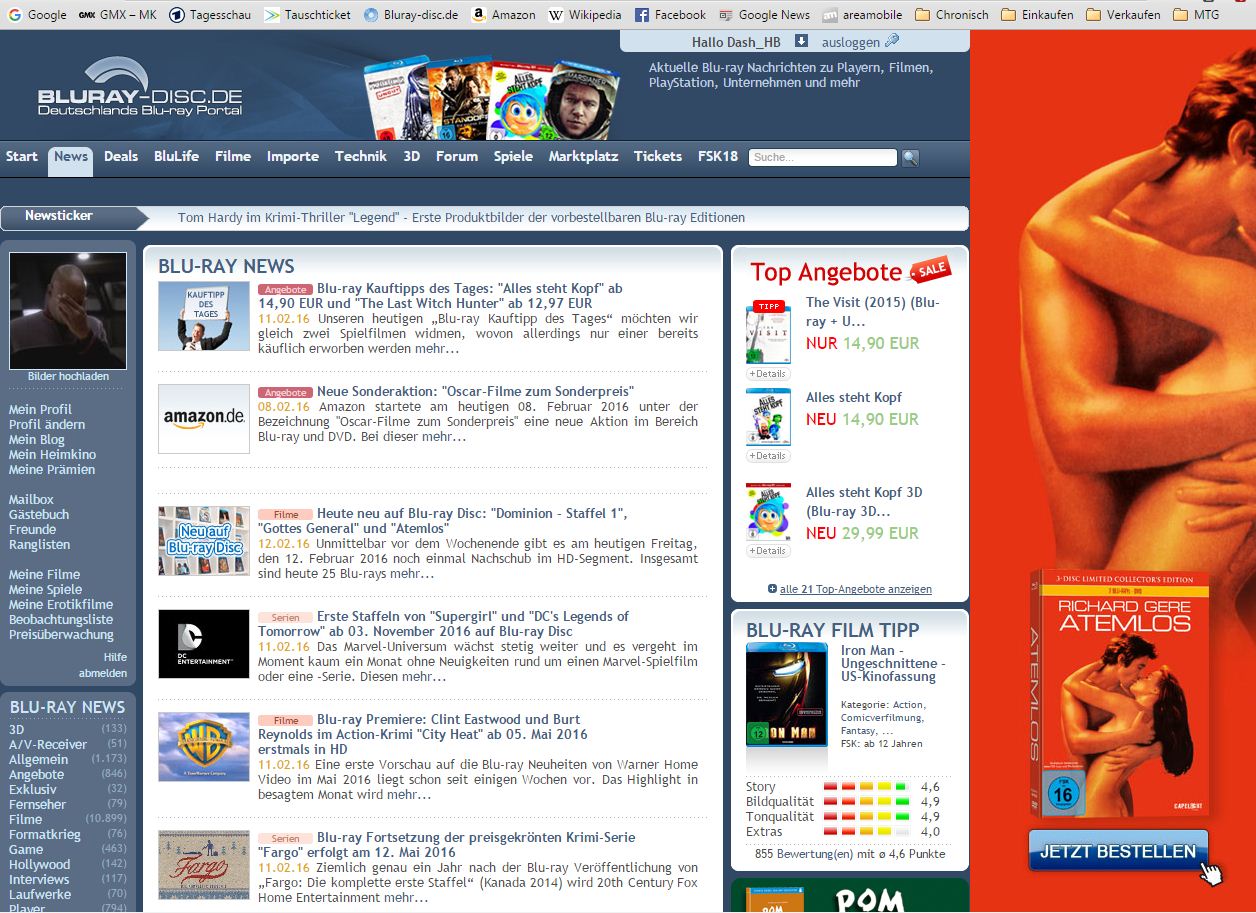
Task: Click the key icon beside ausloggen
Action: click(x=892, y=41)
